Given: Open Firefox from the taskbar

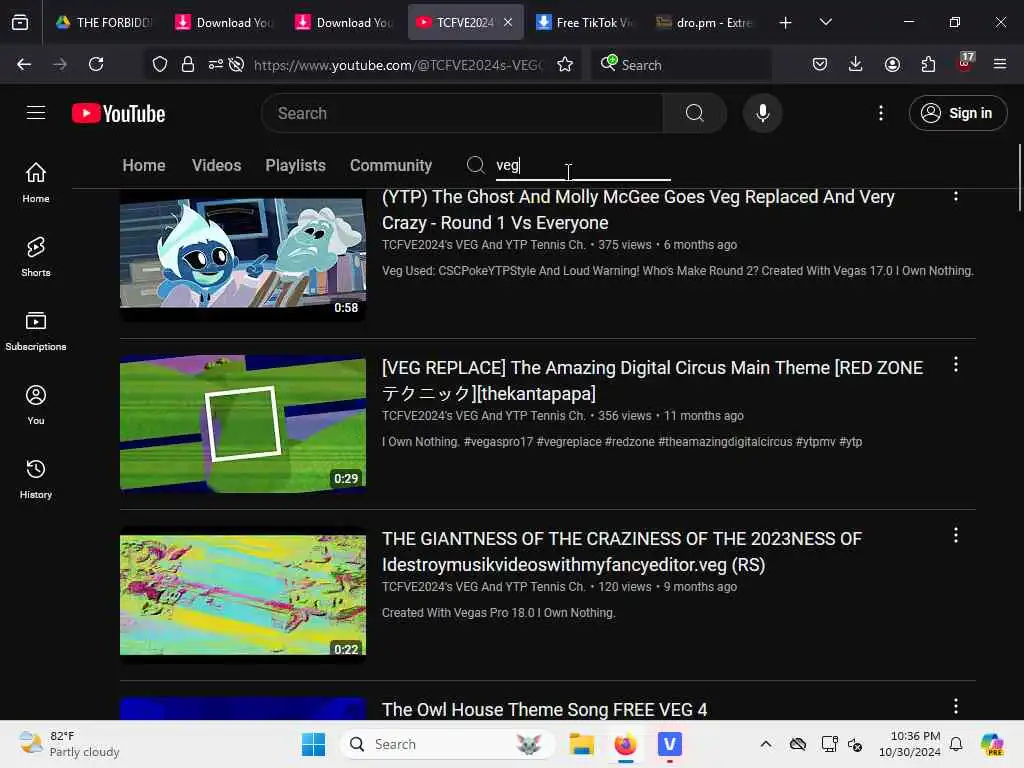Looking at the screenshot, I should 625,744.
